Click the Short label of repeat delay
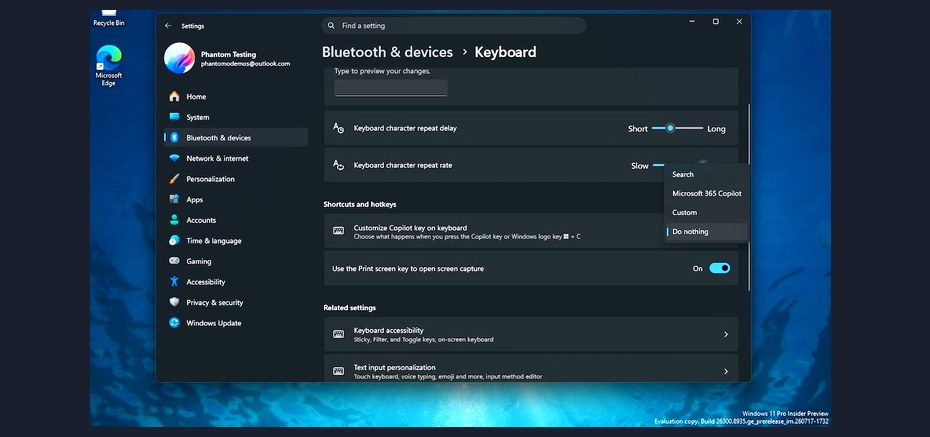The image size is (930, 437). tap(638, 129)
